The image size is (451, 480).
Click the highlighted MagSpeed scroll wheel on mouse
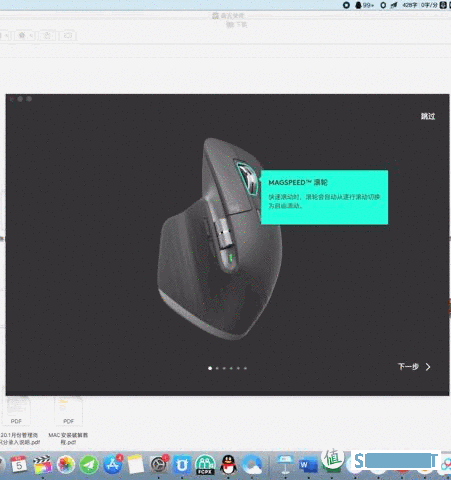(248, 178)
